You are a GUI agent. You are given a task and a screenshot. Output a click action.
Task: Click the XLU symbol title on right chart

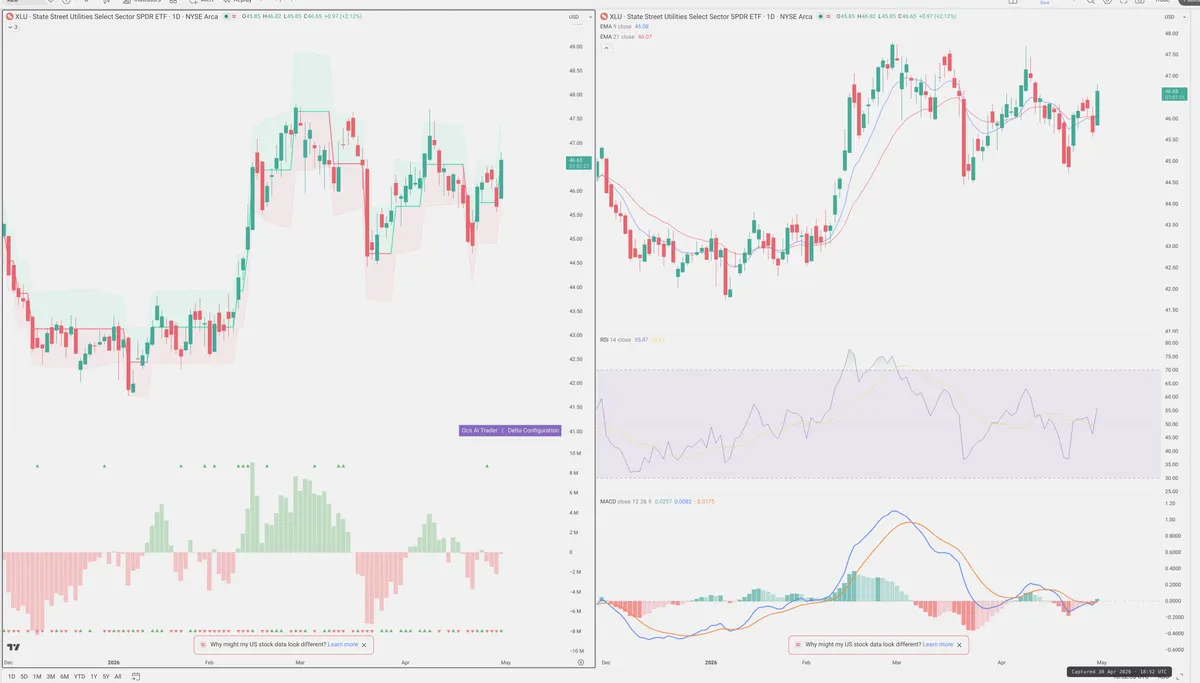[711, 17]
